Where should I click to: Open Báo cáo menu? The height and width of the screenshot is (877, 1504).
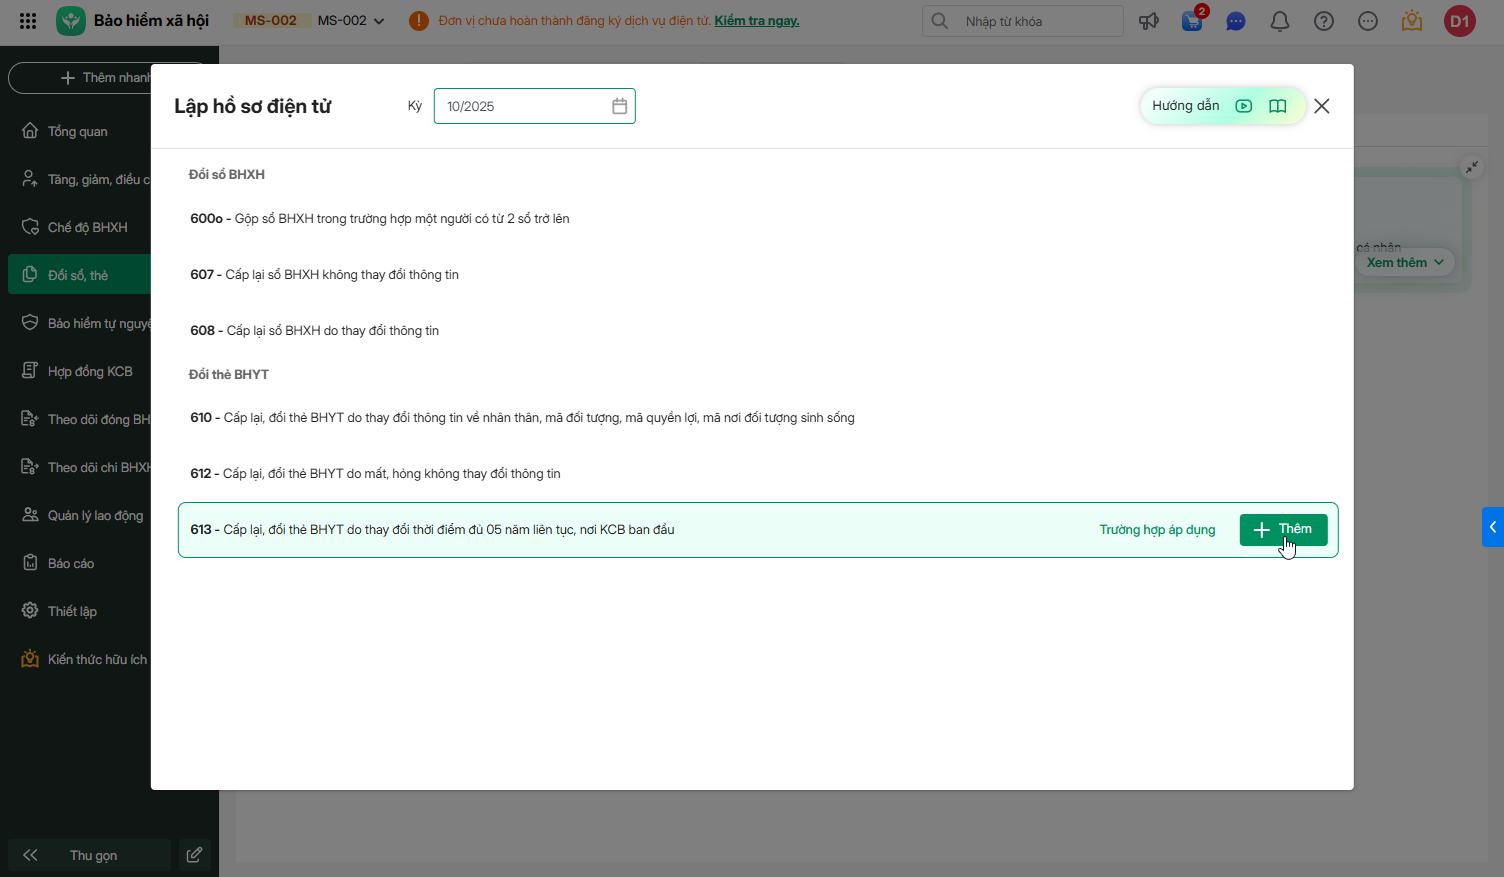(x=80, y=564)
